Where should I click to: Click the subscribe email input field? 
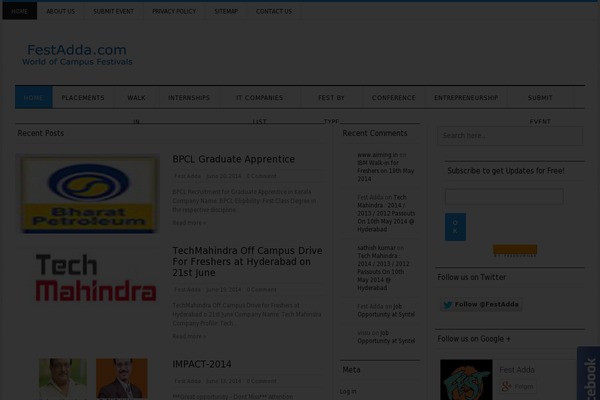504,197
